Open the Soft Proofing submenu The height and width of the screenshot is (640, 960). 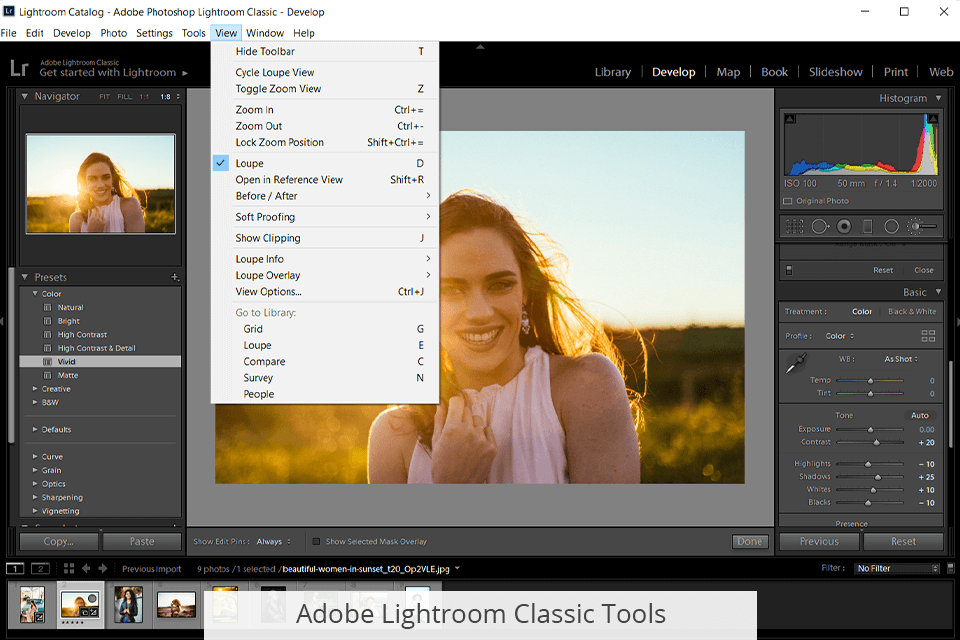point(326,217)
